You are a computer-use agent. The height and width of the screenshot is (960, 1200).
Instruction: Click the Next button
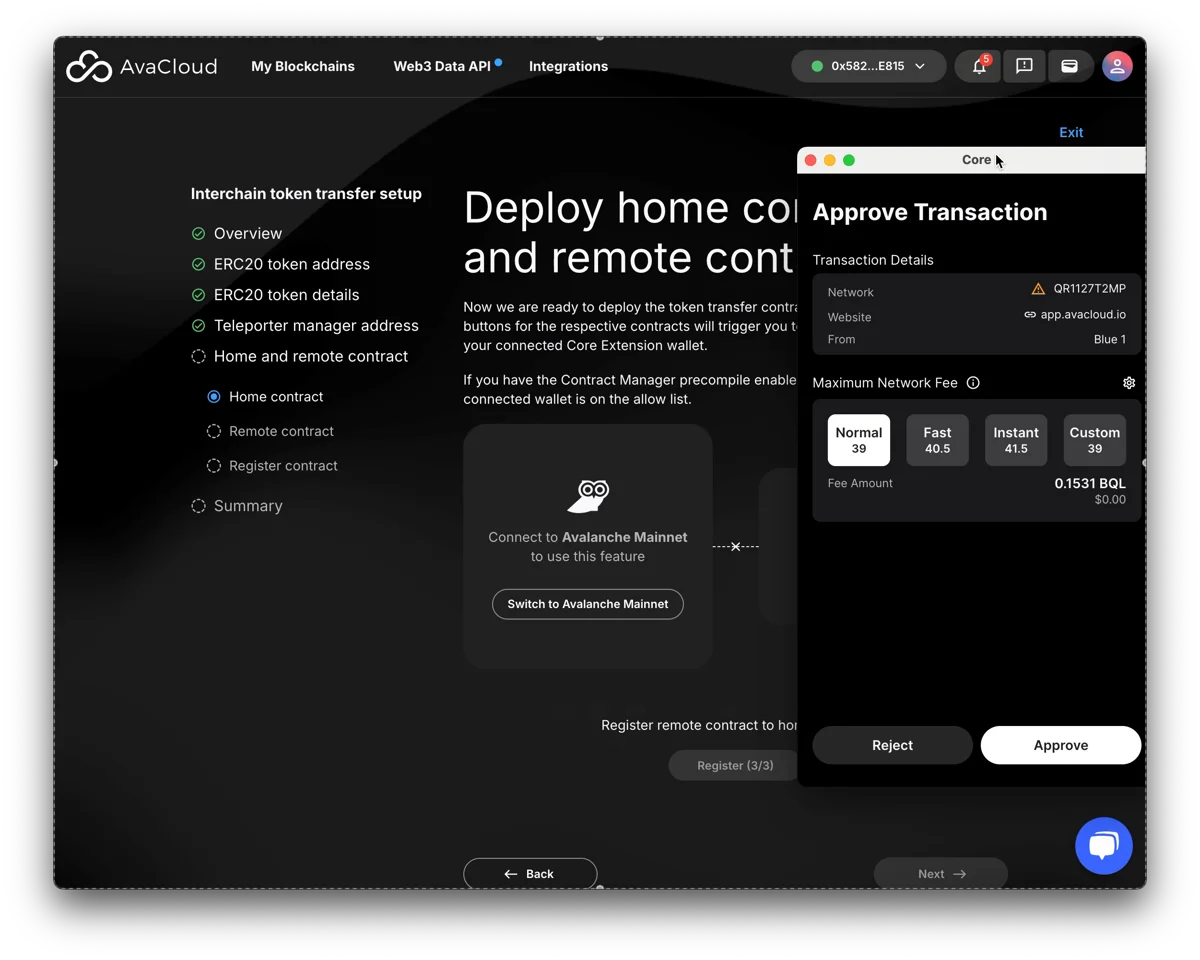941,874
